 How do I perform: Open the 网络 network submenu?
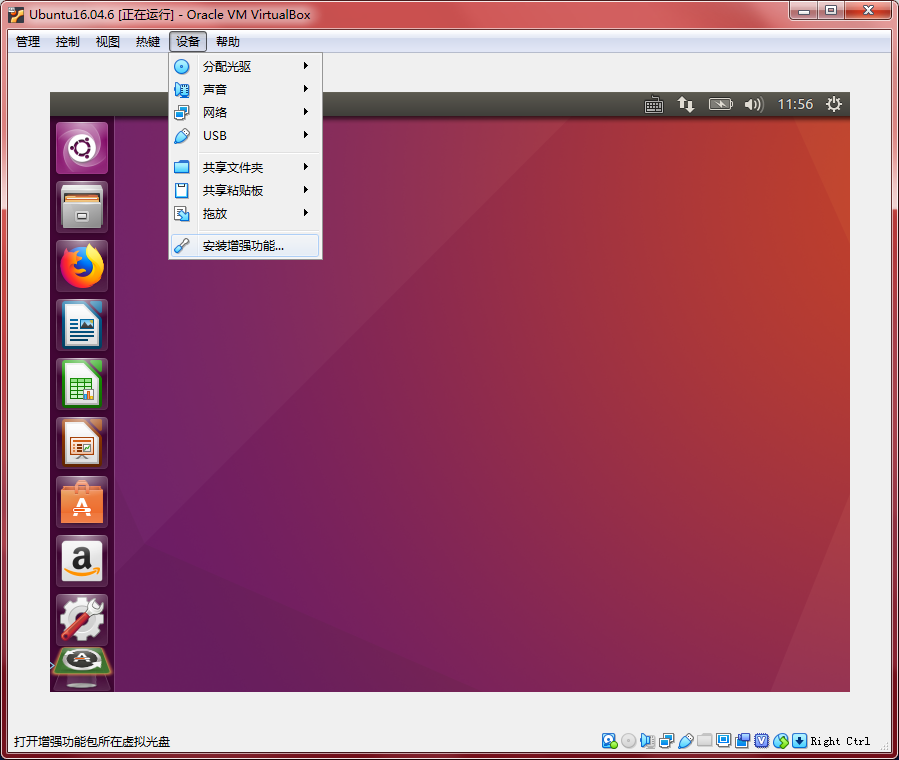point(245,112)
